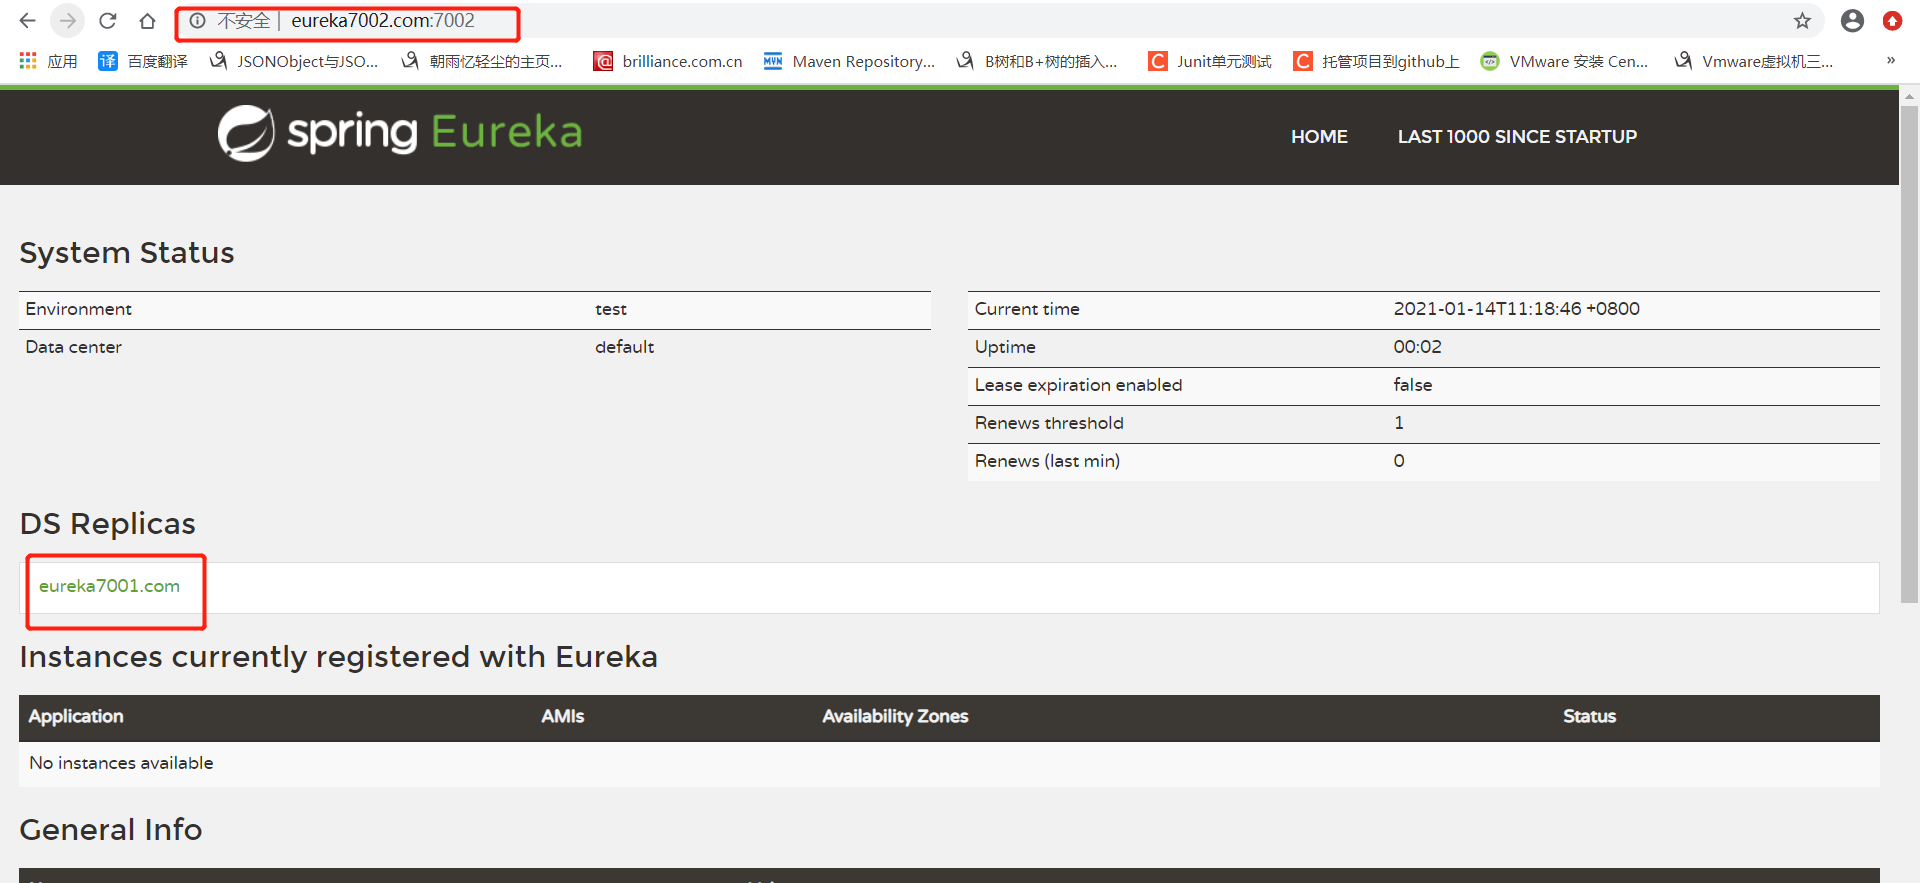
Task: Click the No instances available row
Action: 949,763
